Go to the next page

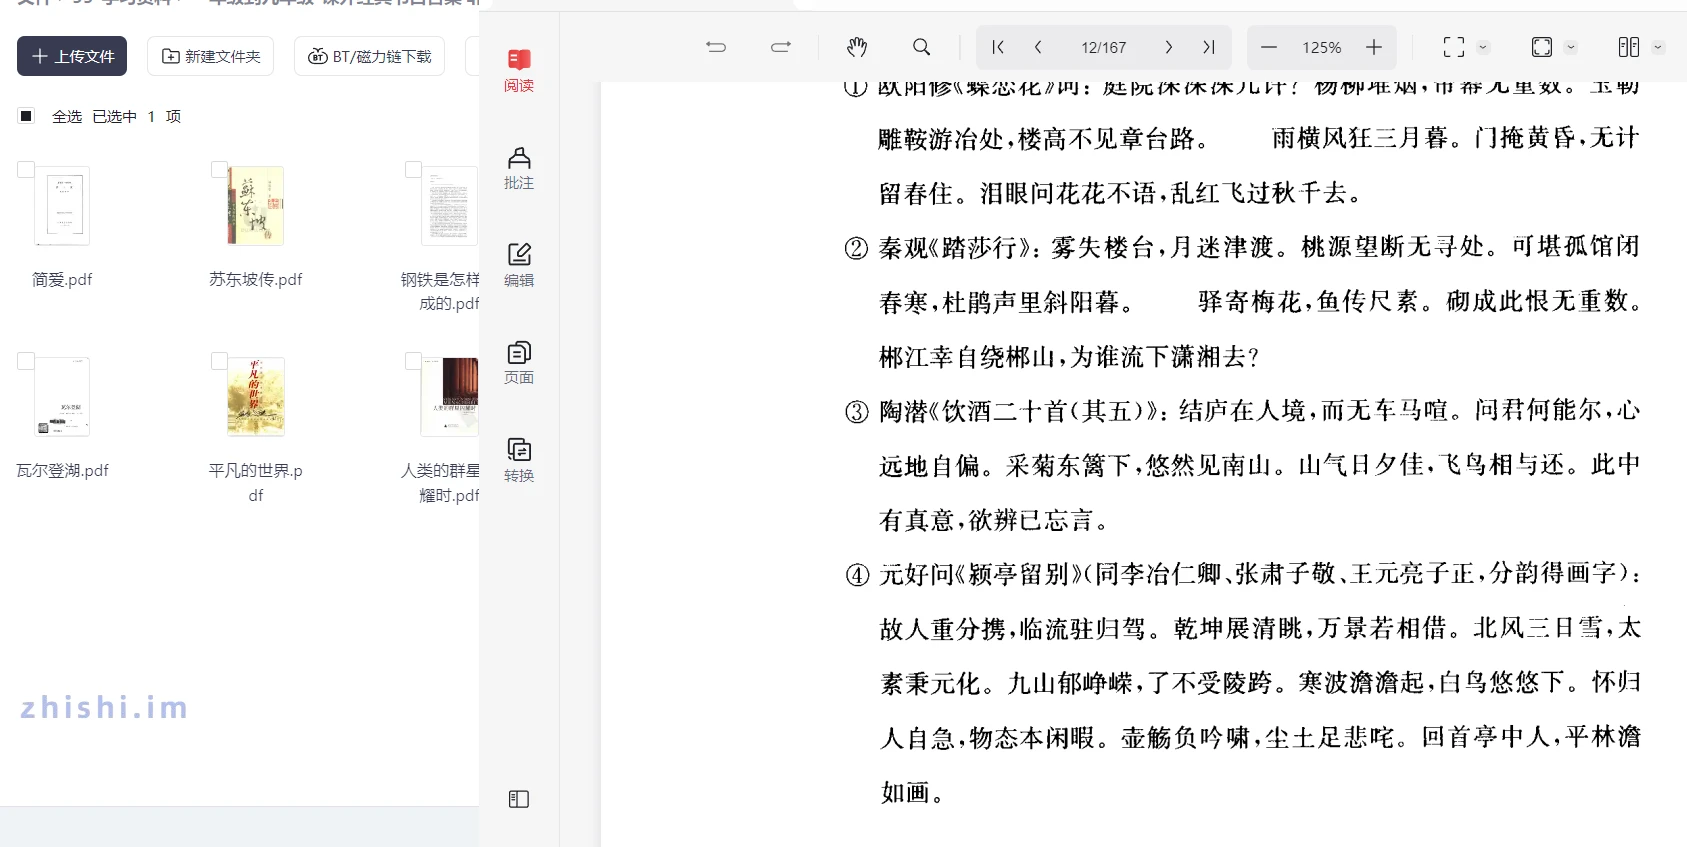click(1168, 47)
